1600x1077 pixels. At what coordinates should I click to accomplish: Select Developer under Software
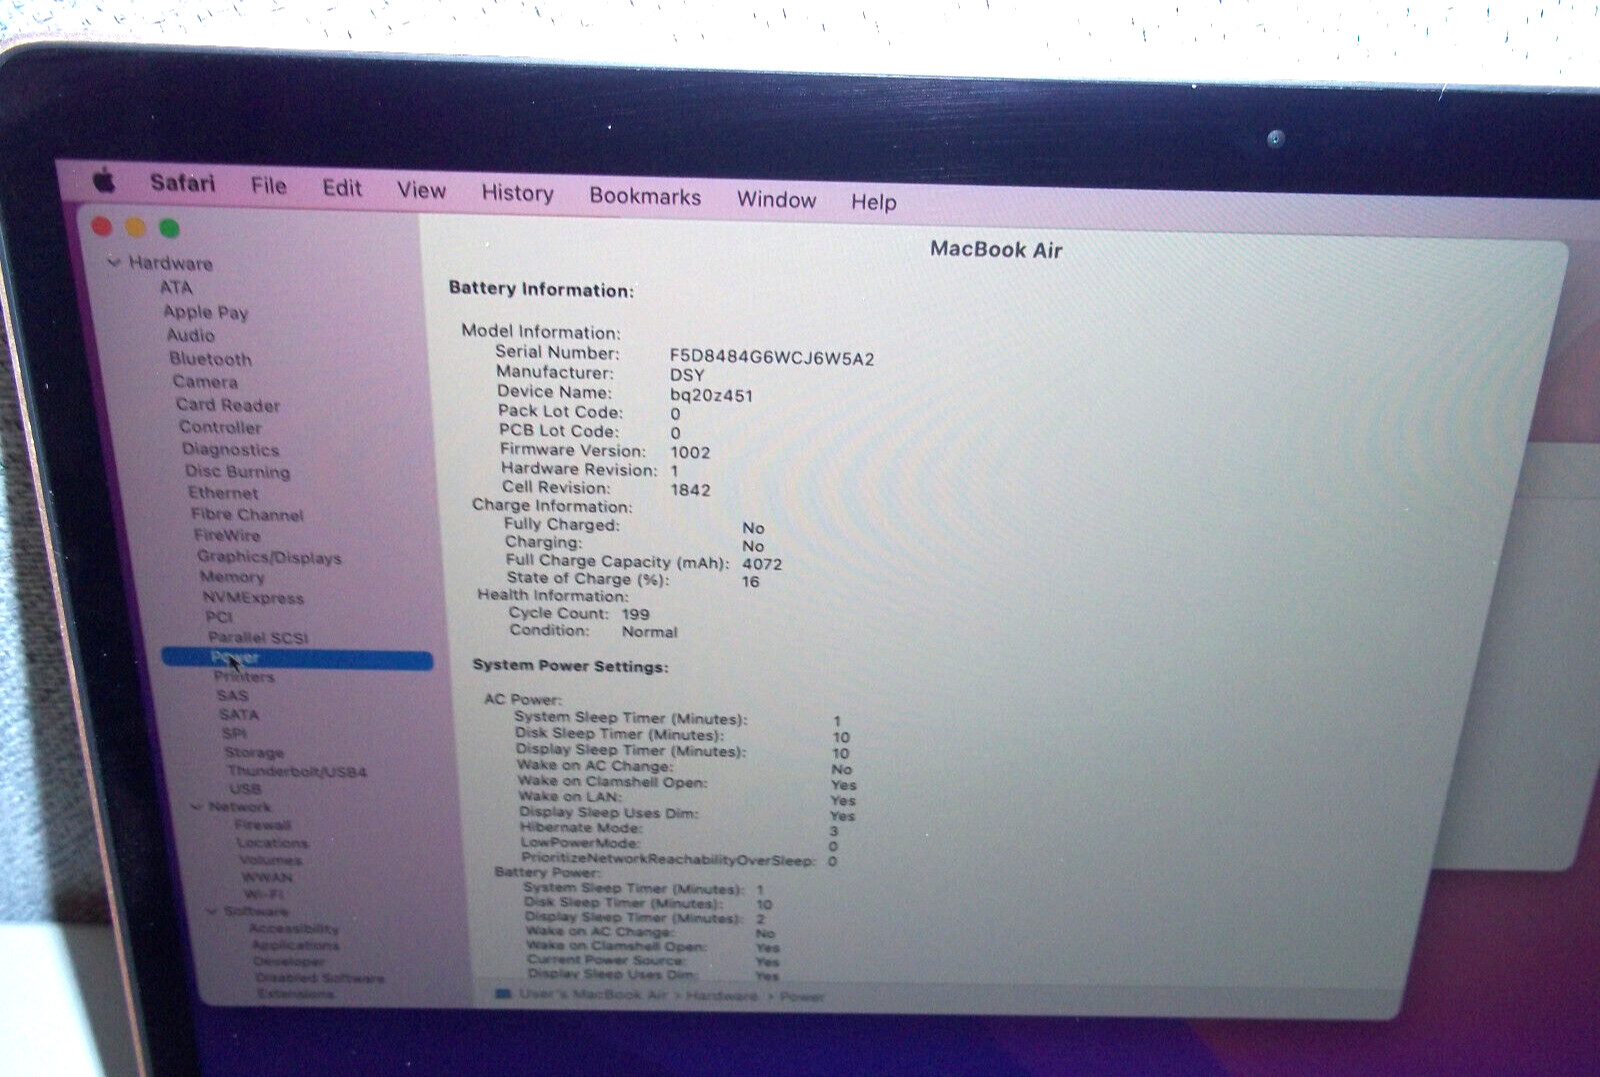click(289, 961)
